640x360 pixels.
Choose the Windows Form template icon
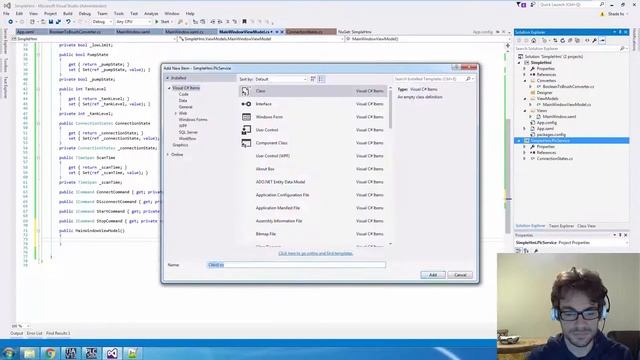tap(246, 117)
